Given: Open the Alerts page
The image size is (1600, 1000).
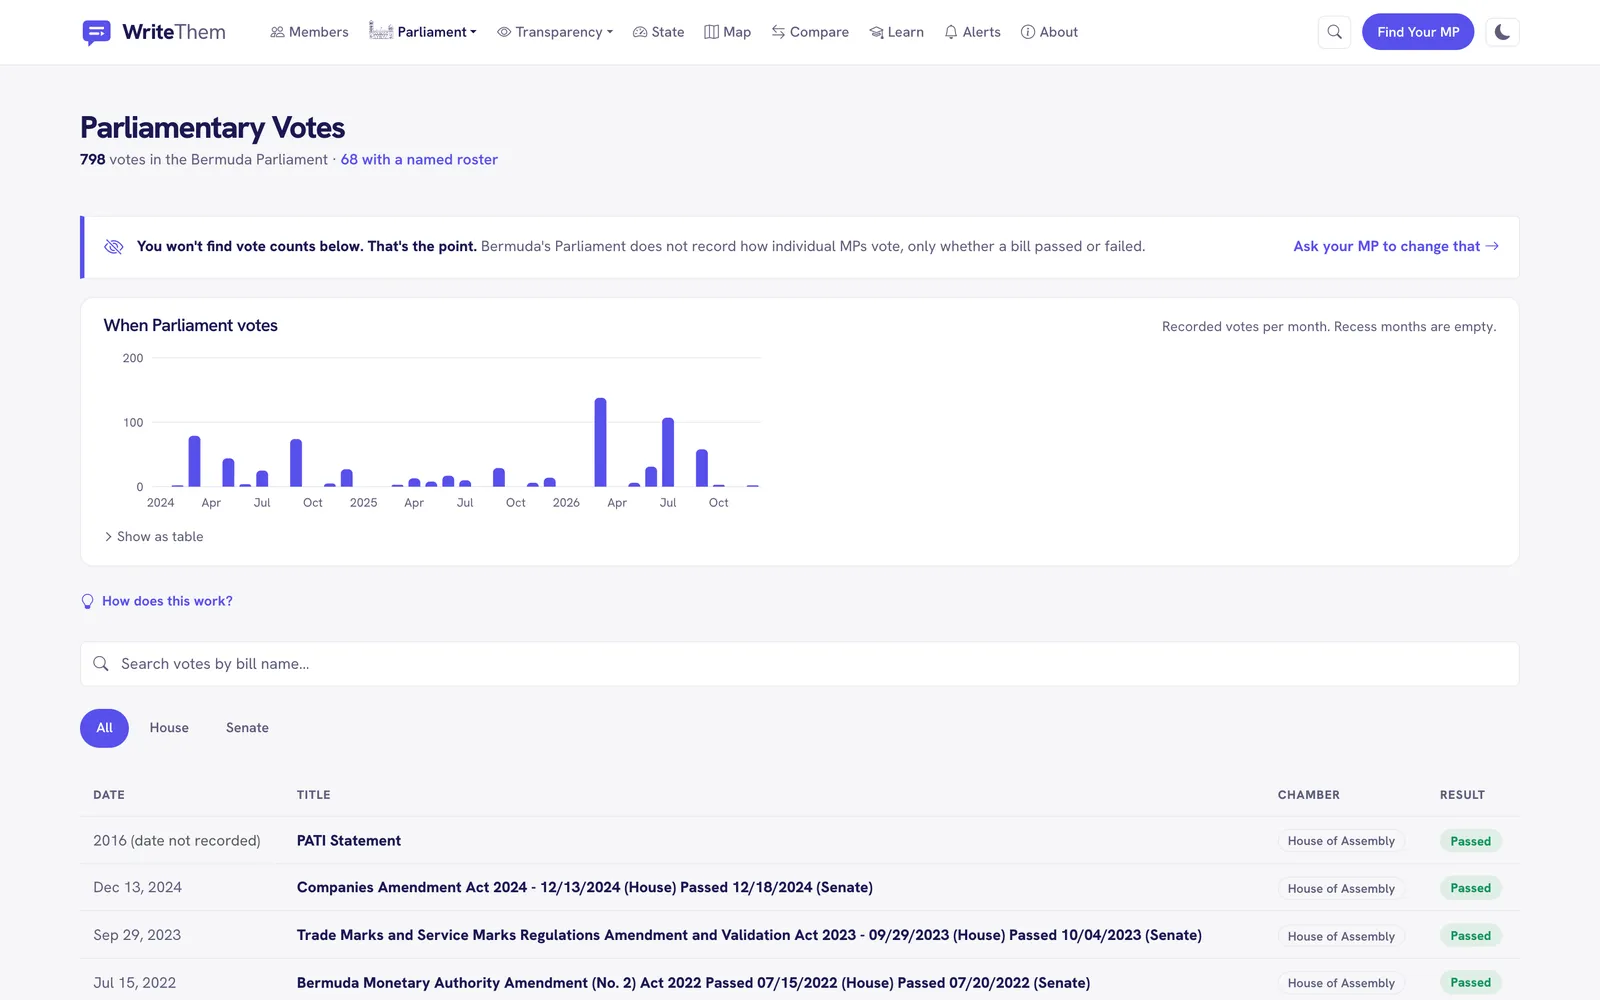Looking at the screenshot, I should [972, 32].
